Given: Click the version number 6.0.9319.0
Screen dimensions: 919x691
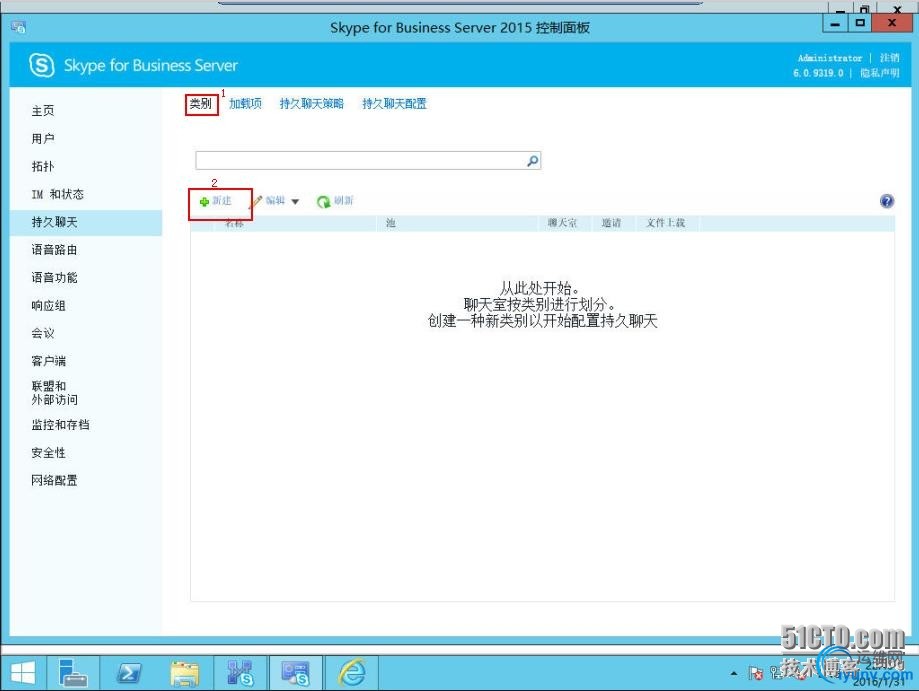Looking at the screenshot, I should [x=818, y=73].
